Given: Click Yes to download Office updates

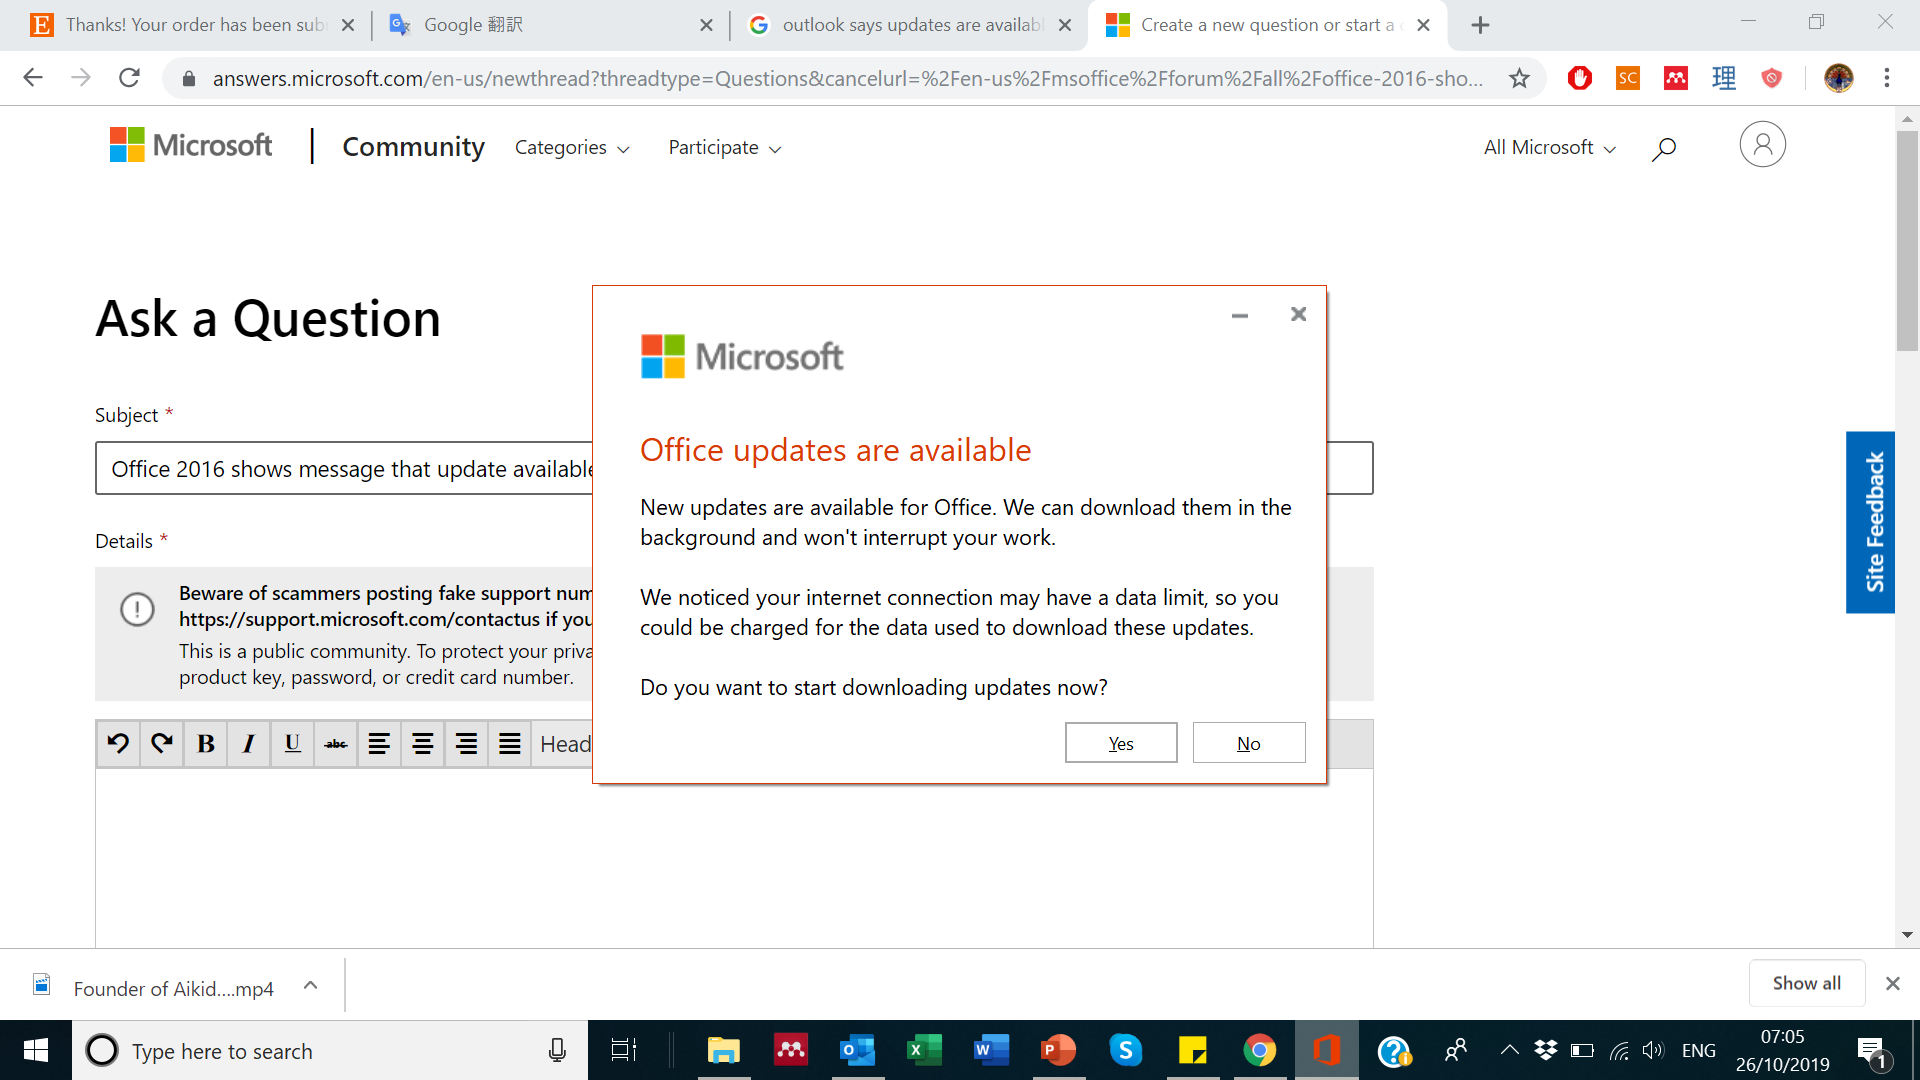Looking at the screenshot, I should pyautogui.click(x=1121, y=743).
